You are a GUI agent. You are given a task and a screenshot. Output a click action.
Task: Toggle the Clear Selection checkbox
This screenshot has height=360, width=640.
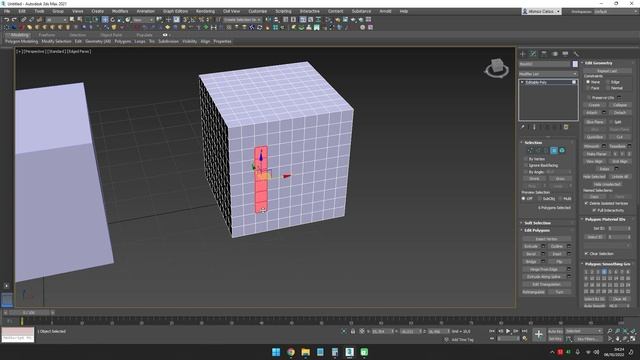[587, 253]
